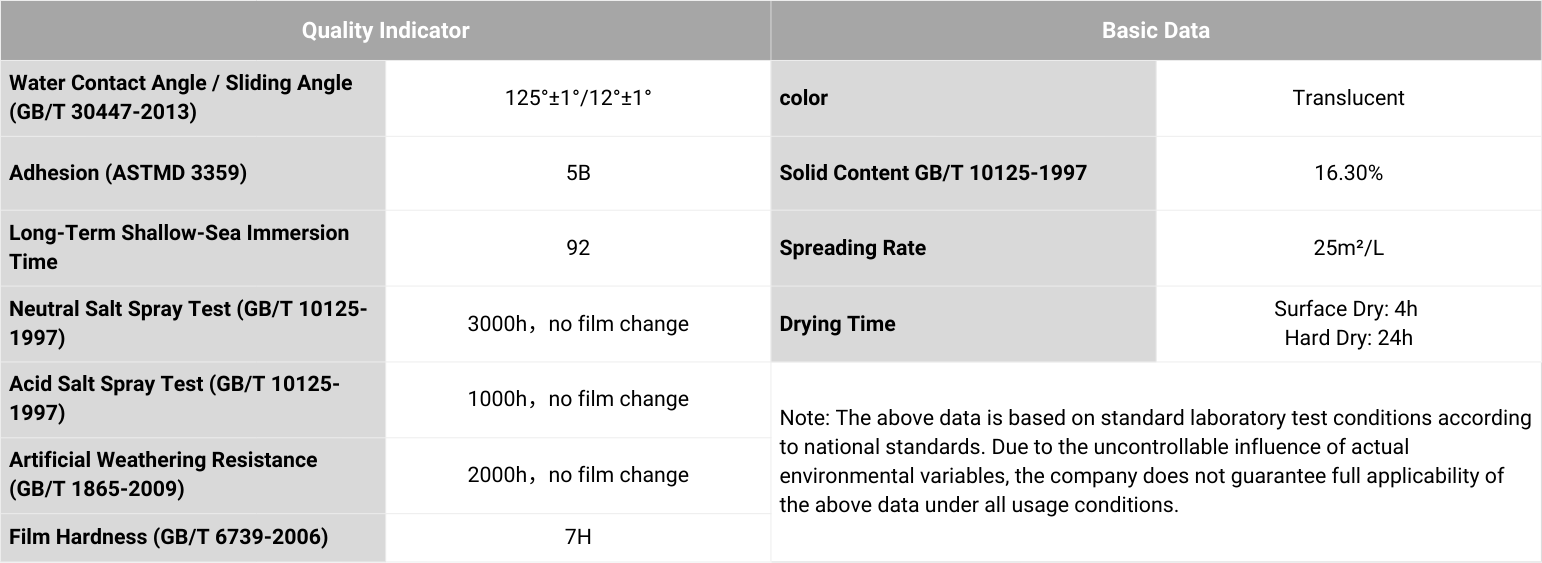This screenshot has width=1542, height=563.
Task: Select the Neutral Salt Spray Test label
Action: point(188,323)
